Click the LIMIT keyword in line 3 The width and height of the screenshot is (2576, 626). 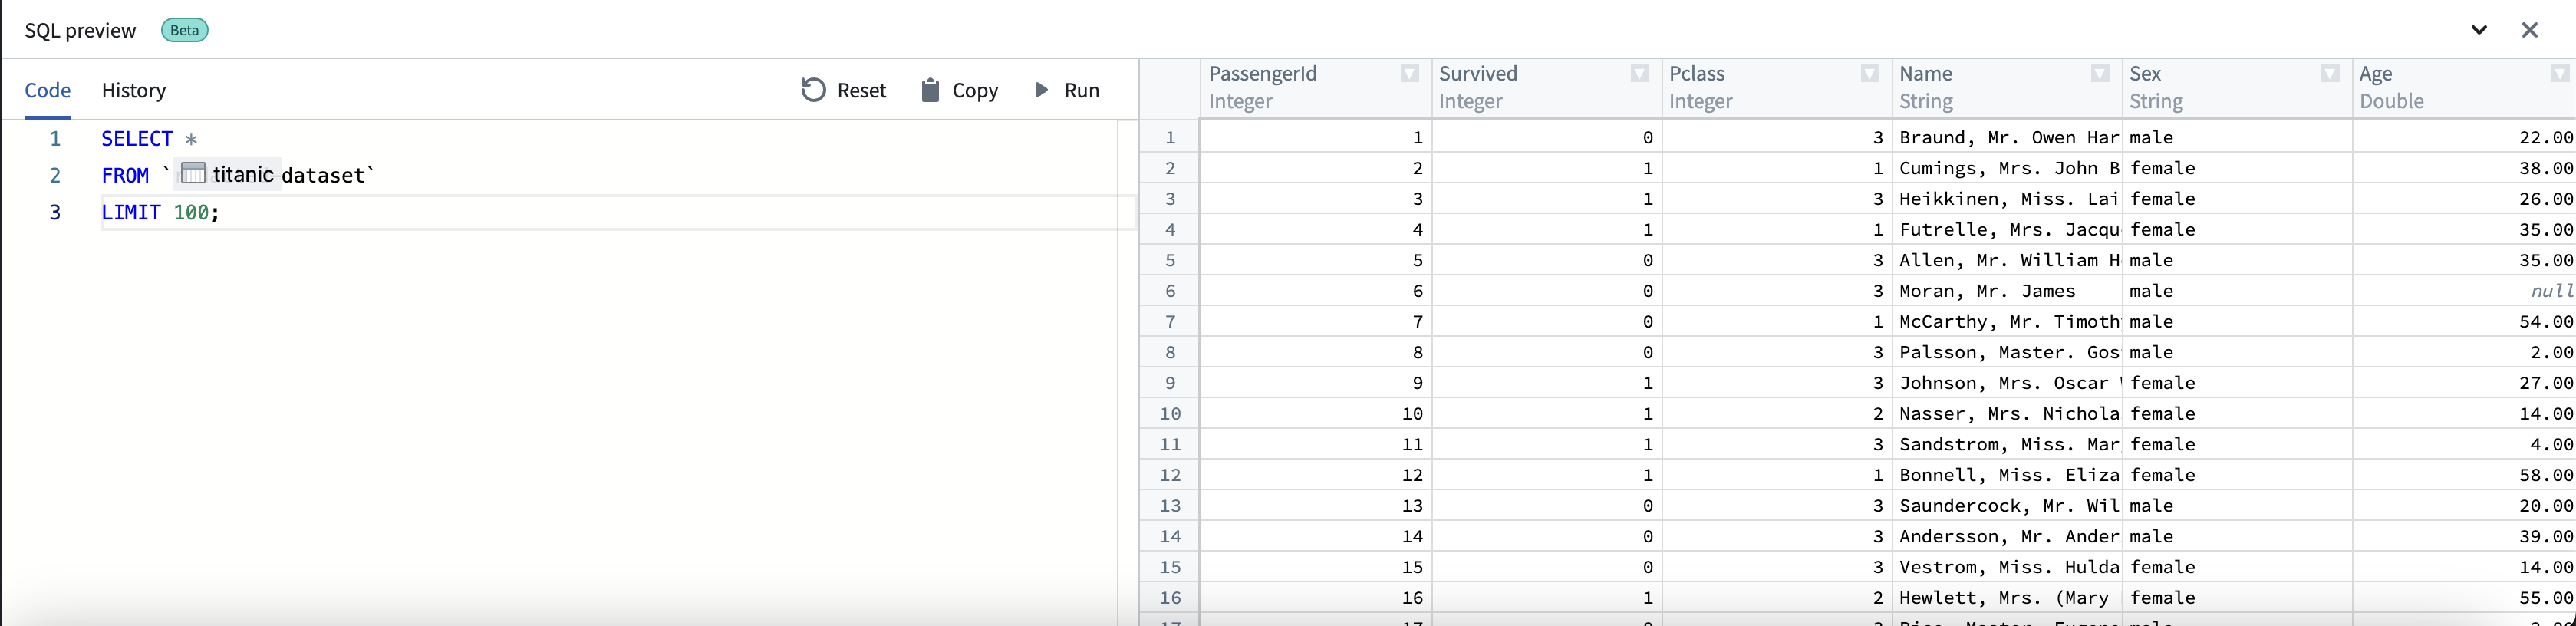tap(131, 212)
